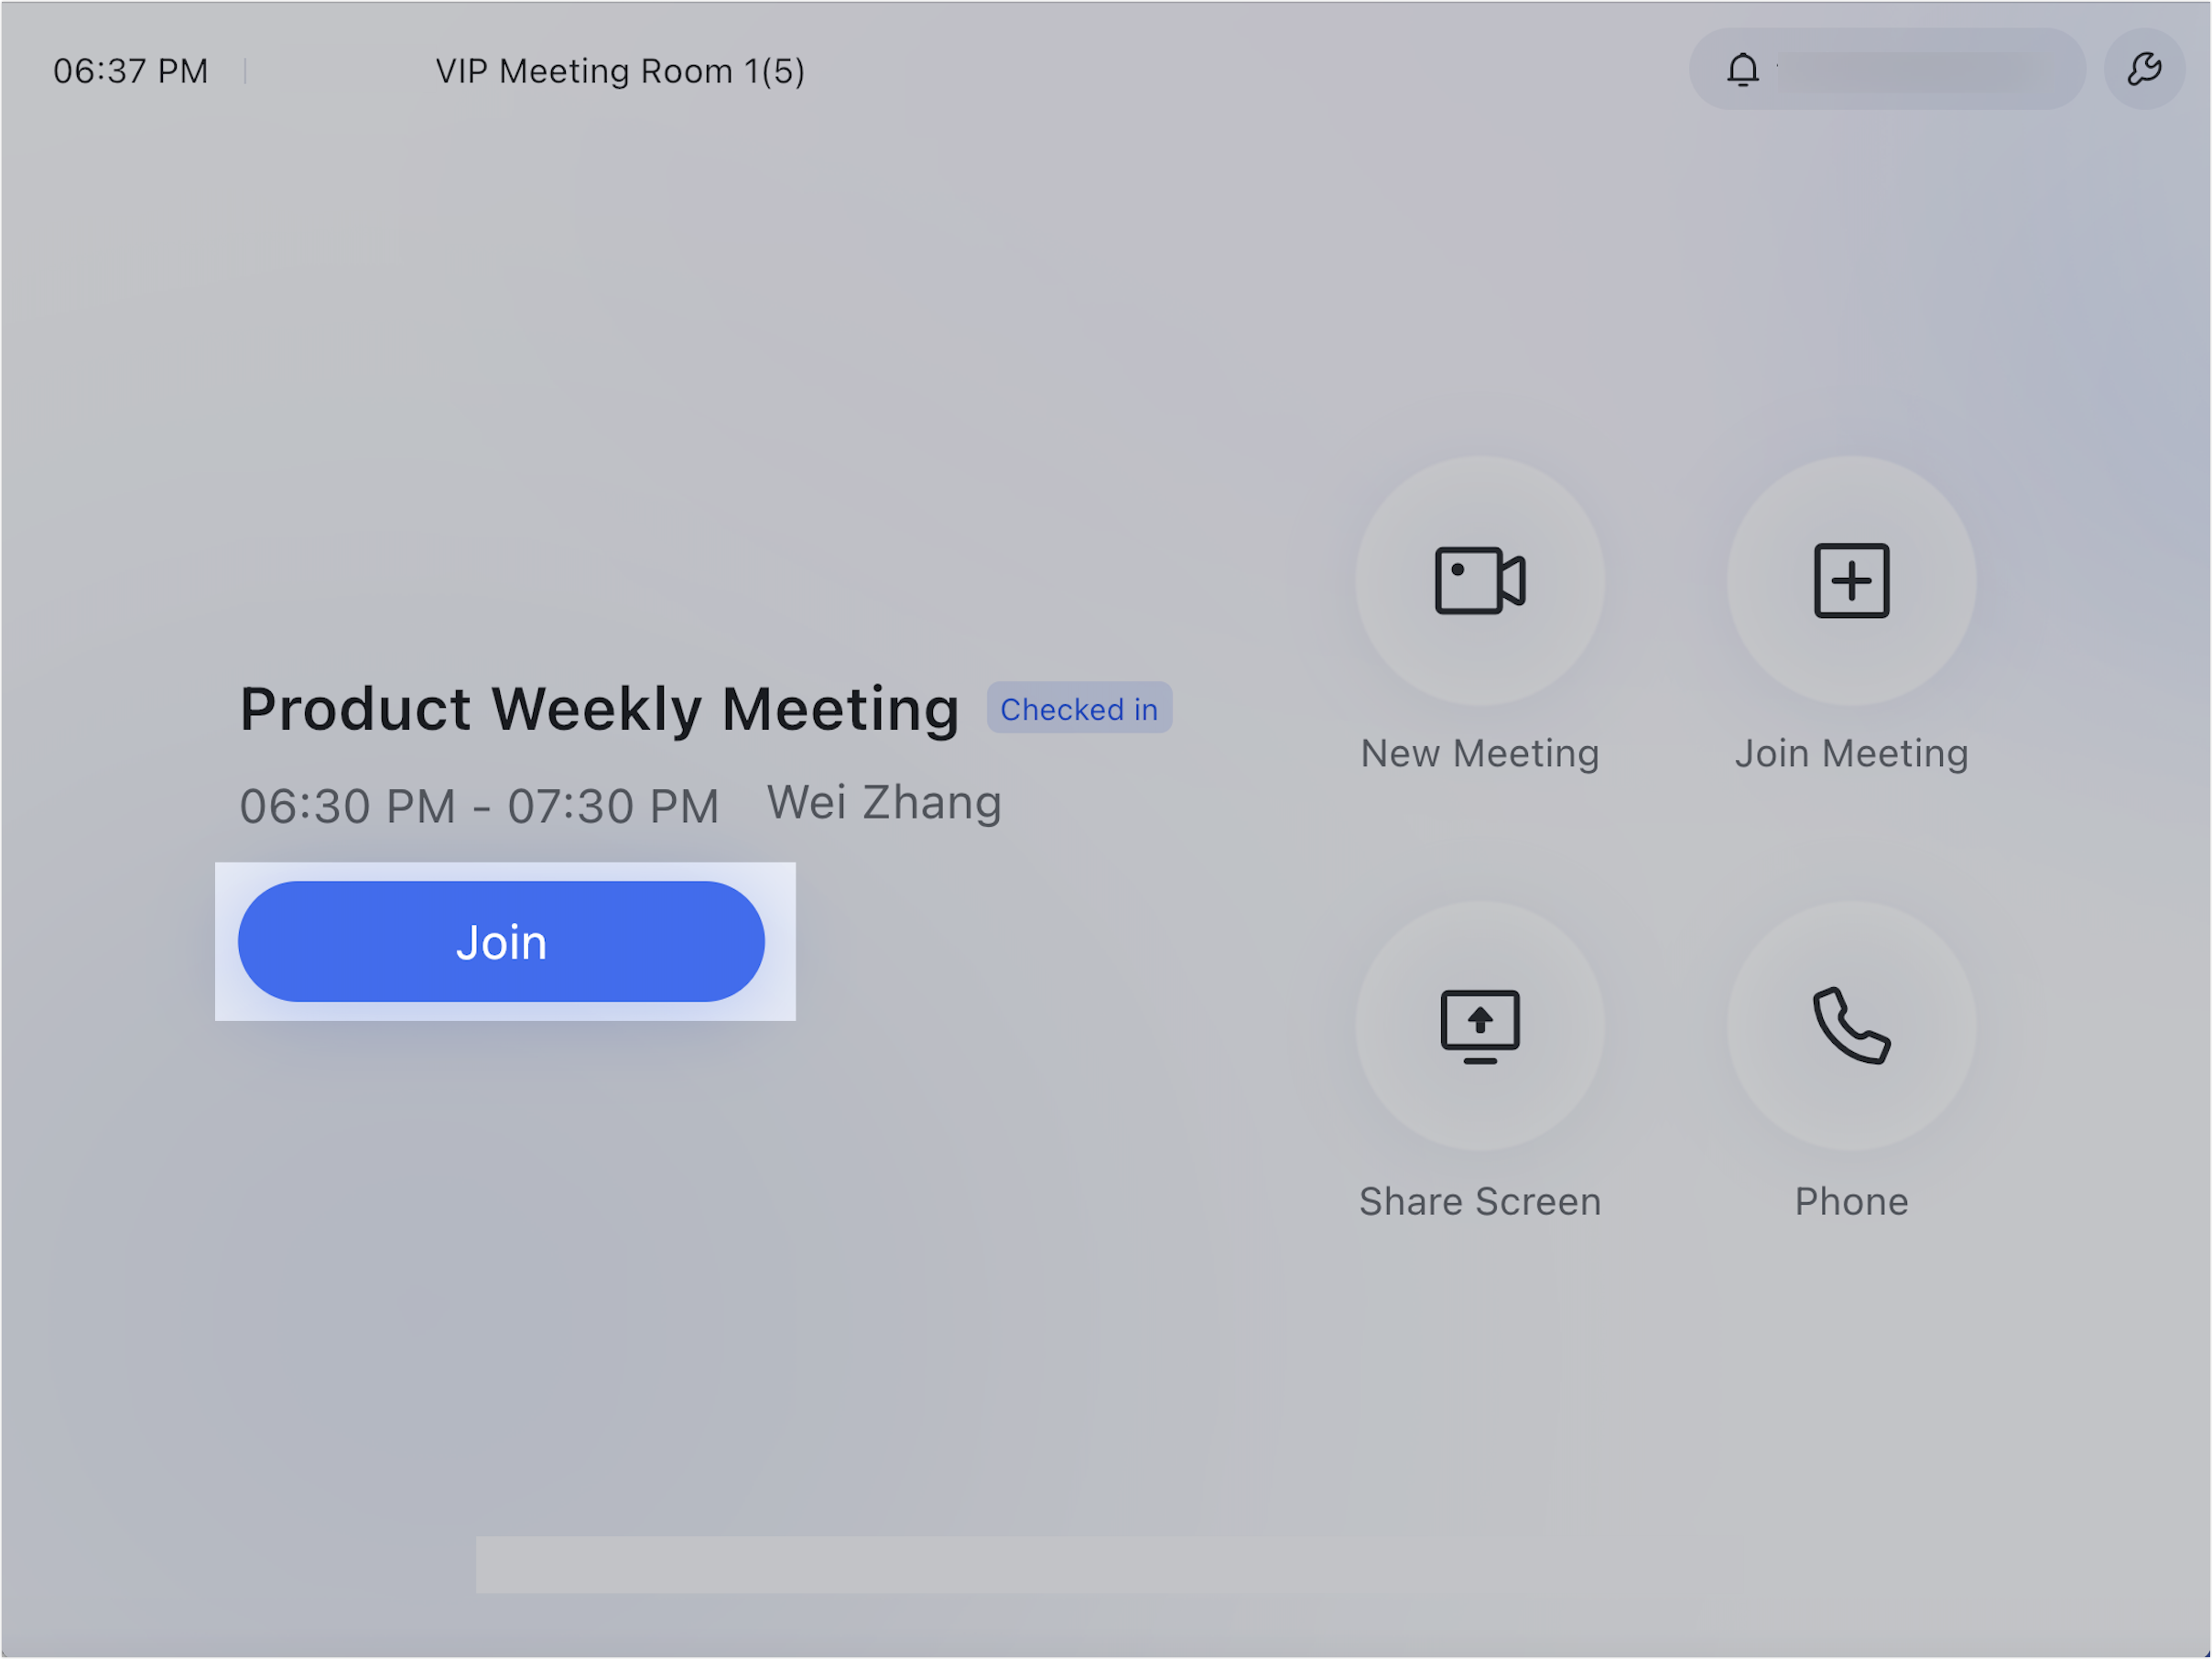
Task: Click the divider between clock and room name
Action: (x=245, y=72)
